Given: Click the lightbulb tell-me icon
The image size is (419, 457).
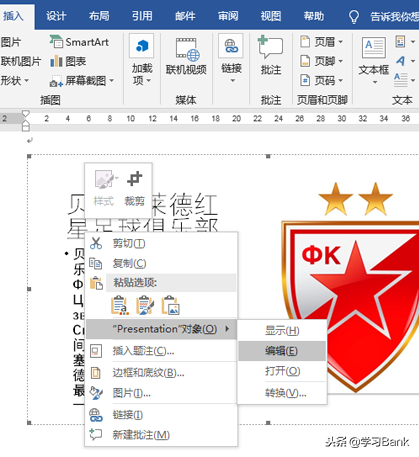Looking at the screenshot, I should coord(354,16).
